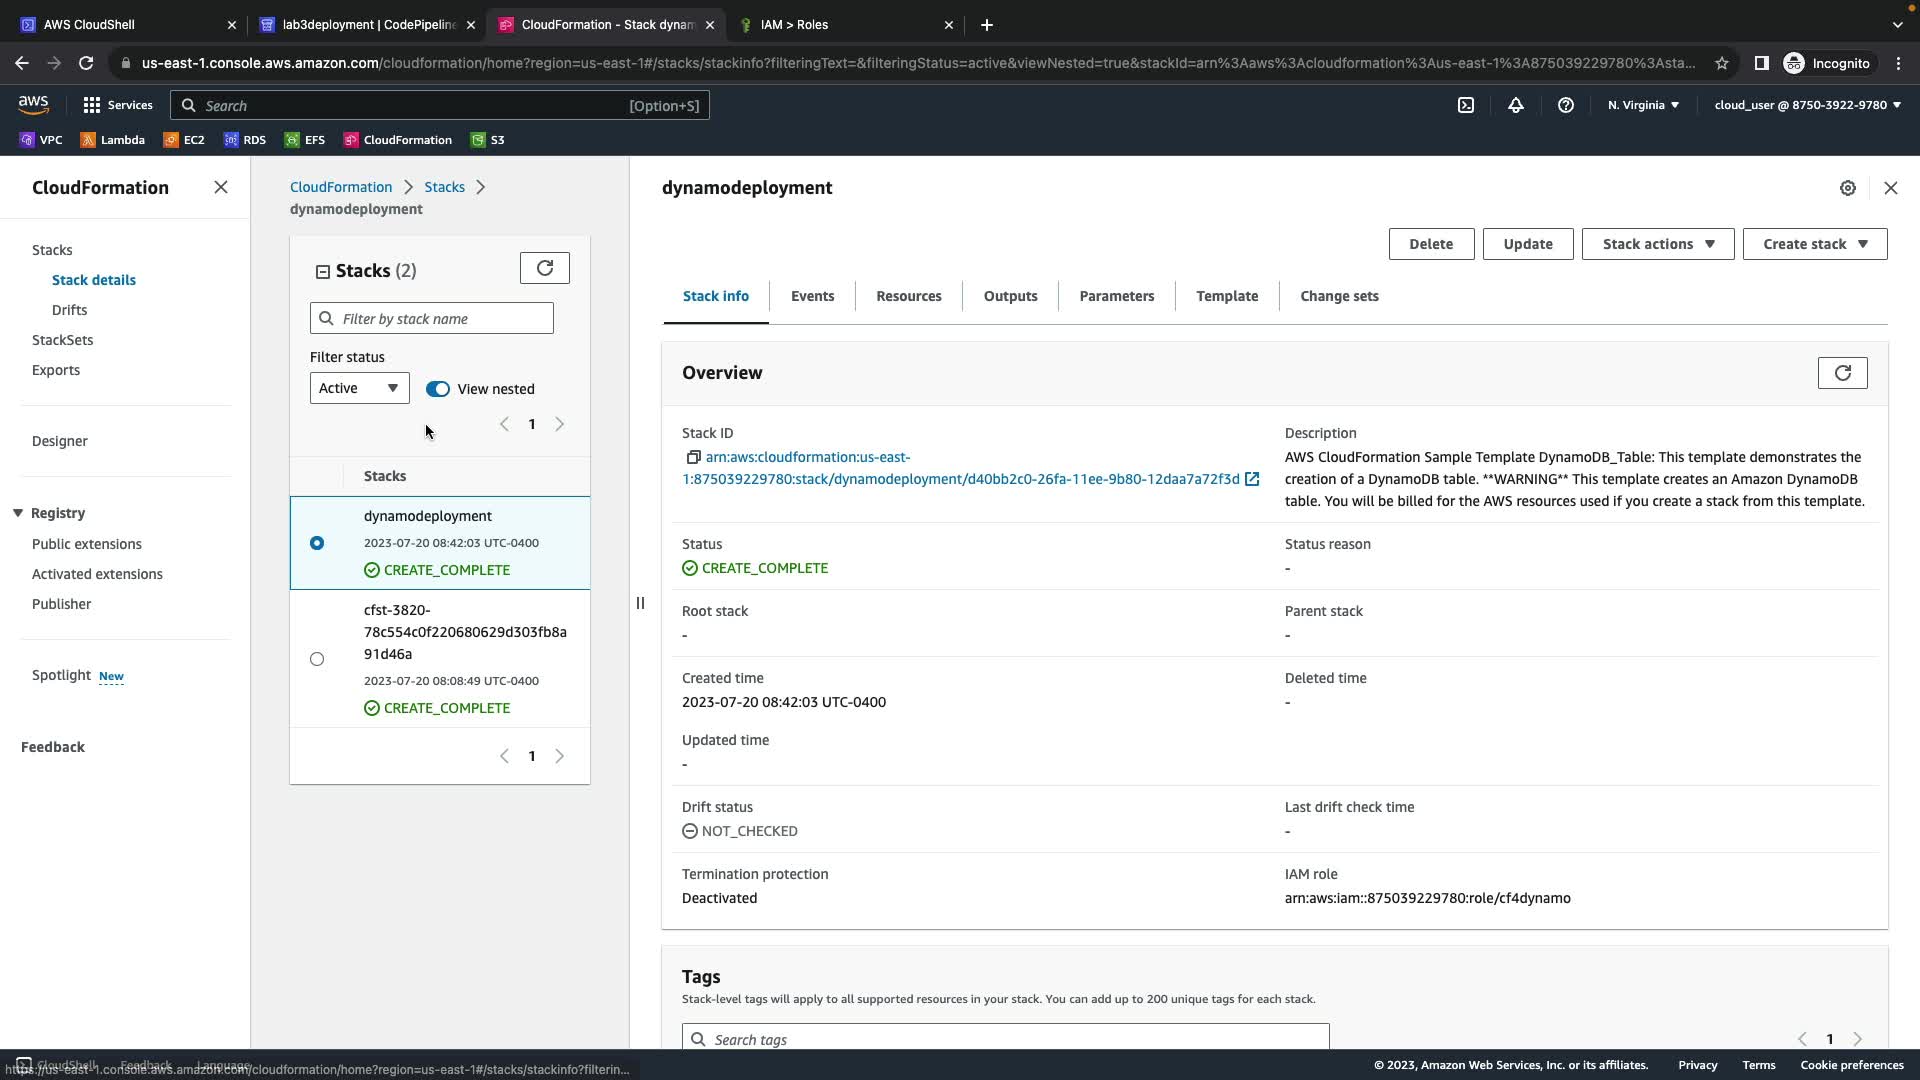Viewport: 1920px width, 1080px height.
Task: Open the Active filter status dropdown
Action: click(x=359, y=388)
